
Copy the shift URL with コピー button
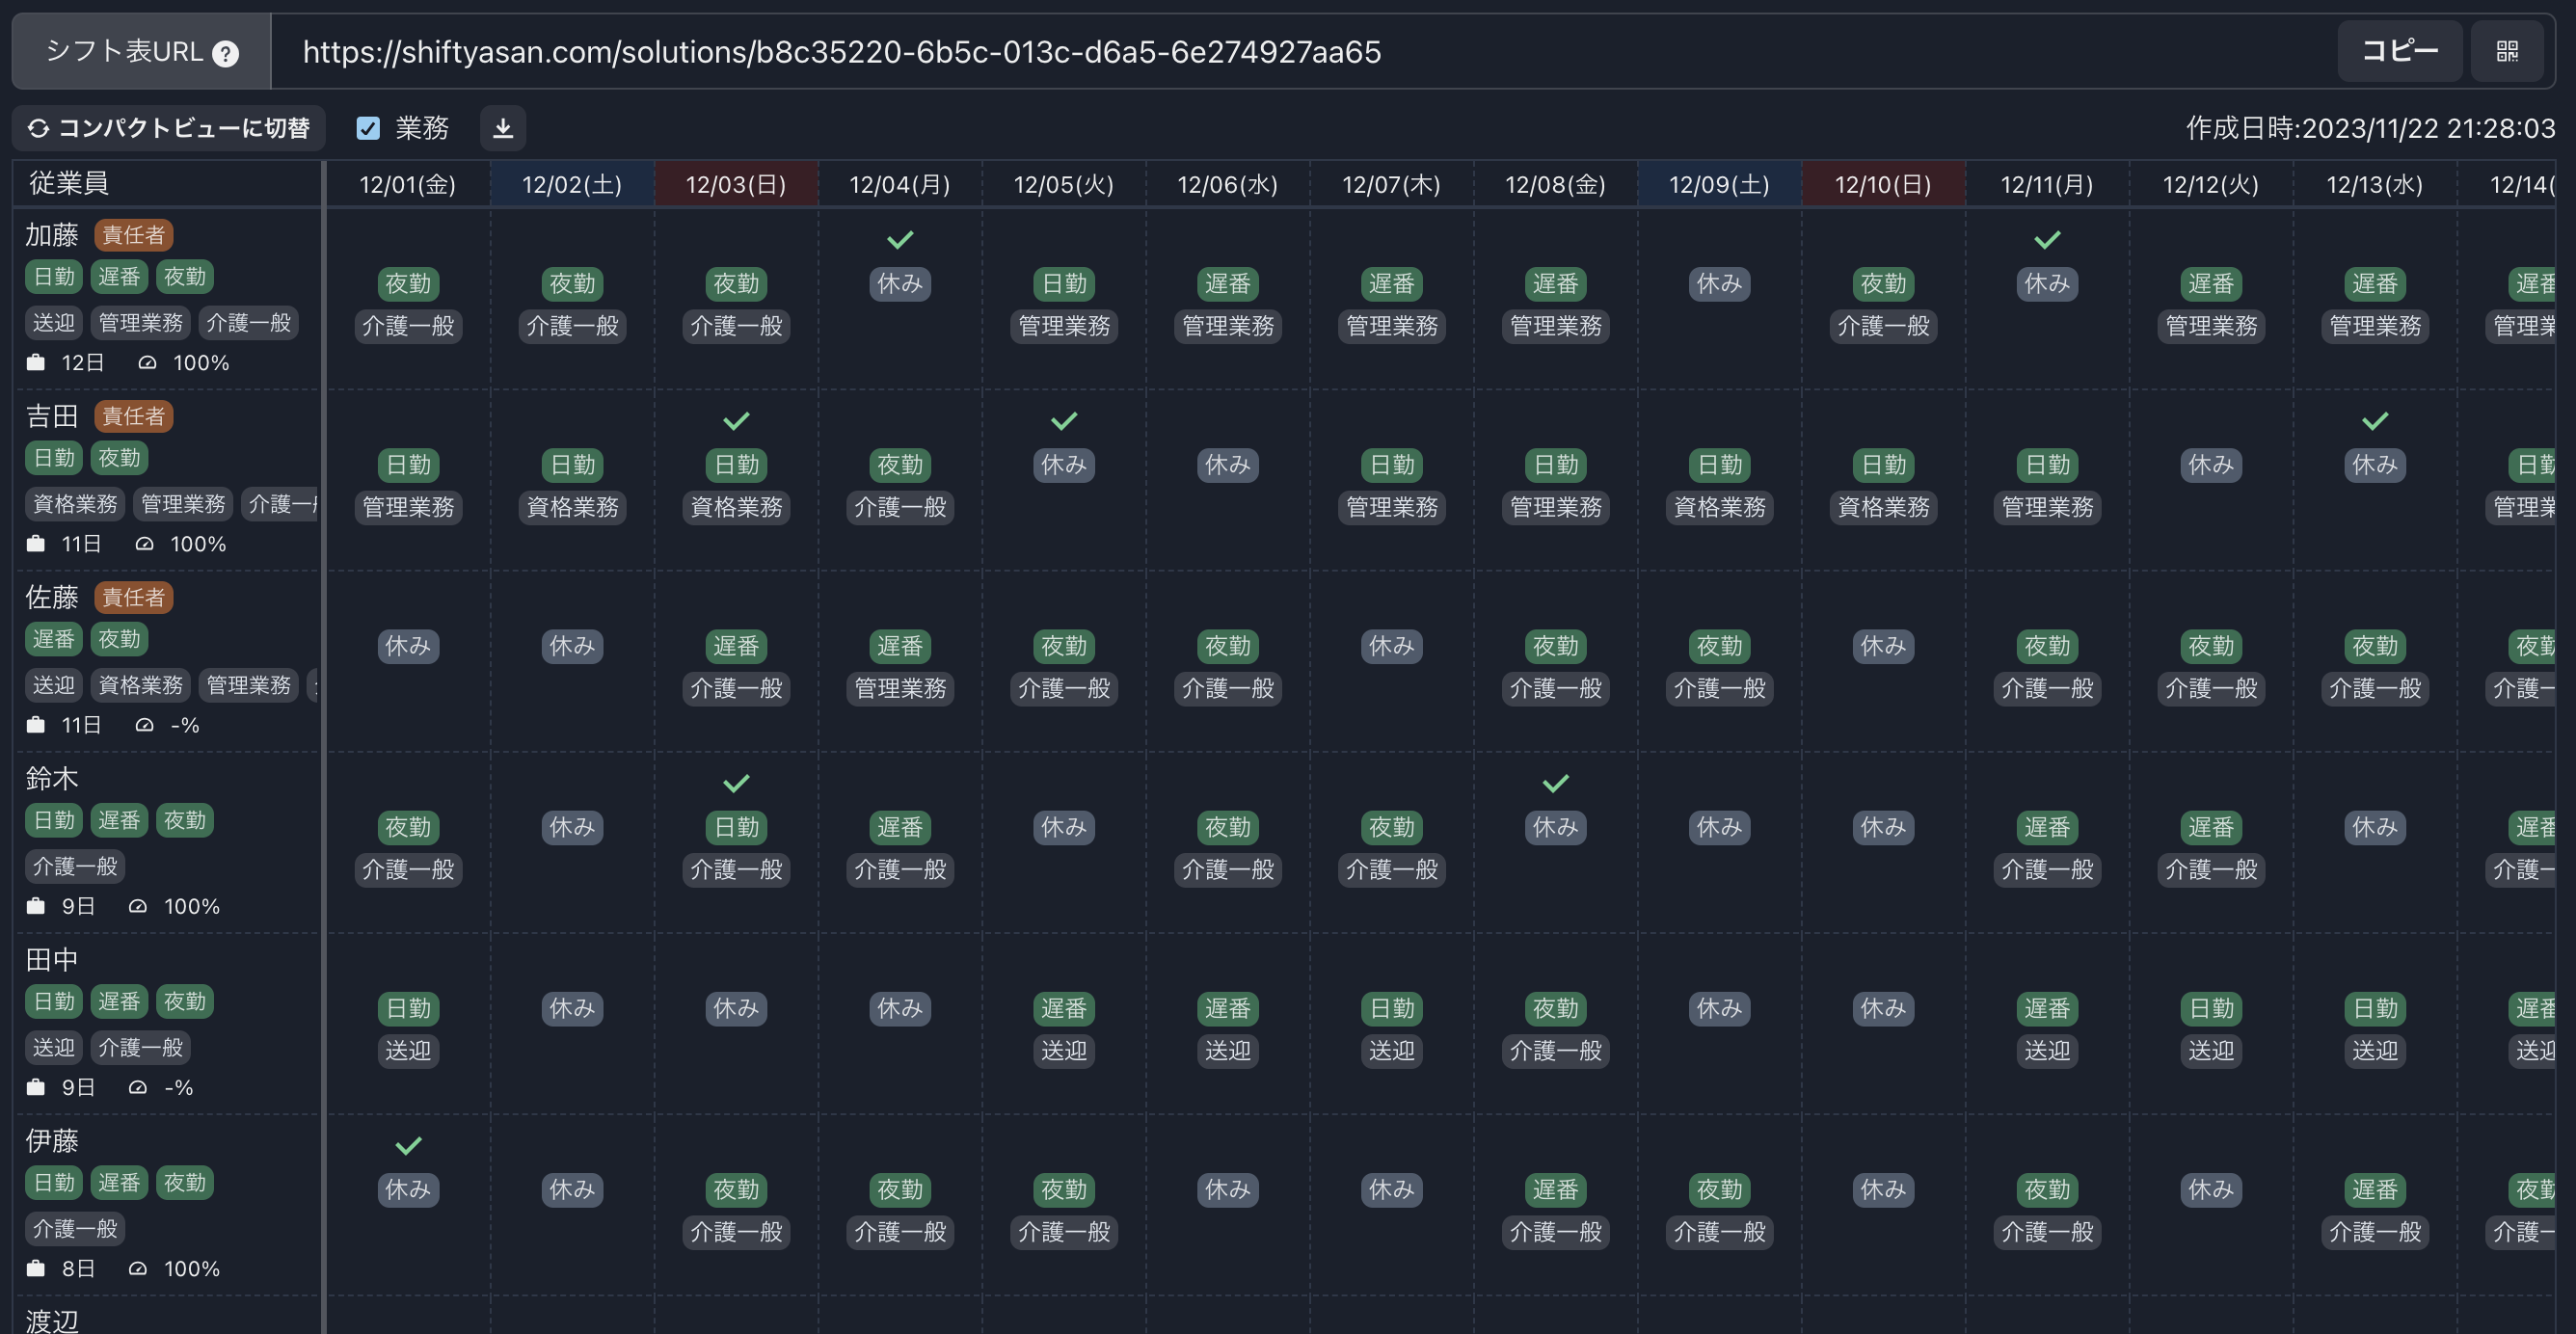click(x=2399, y=51)
